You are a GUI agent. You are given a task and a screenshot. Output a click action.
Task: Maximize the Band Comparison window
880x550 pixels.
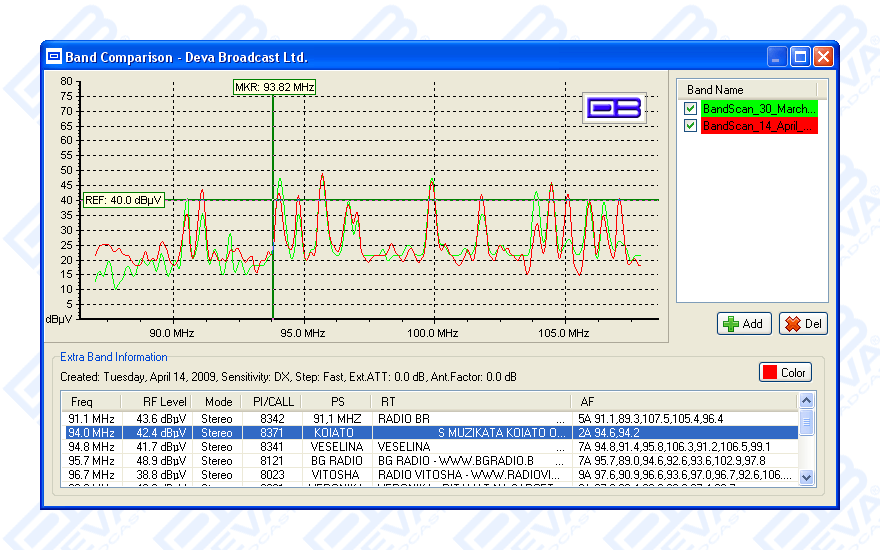coord(800,57)
